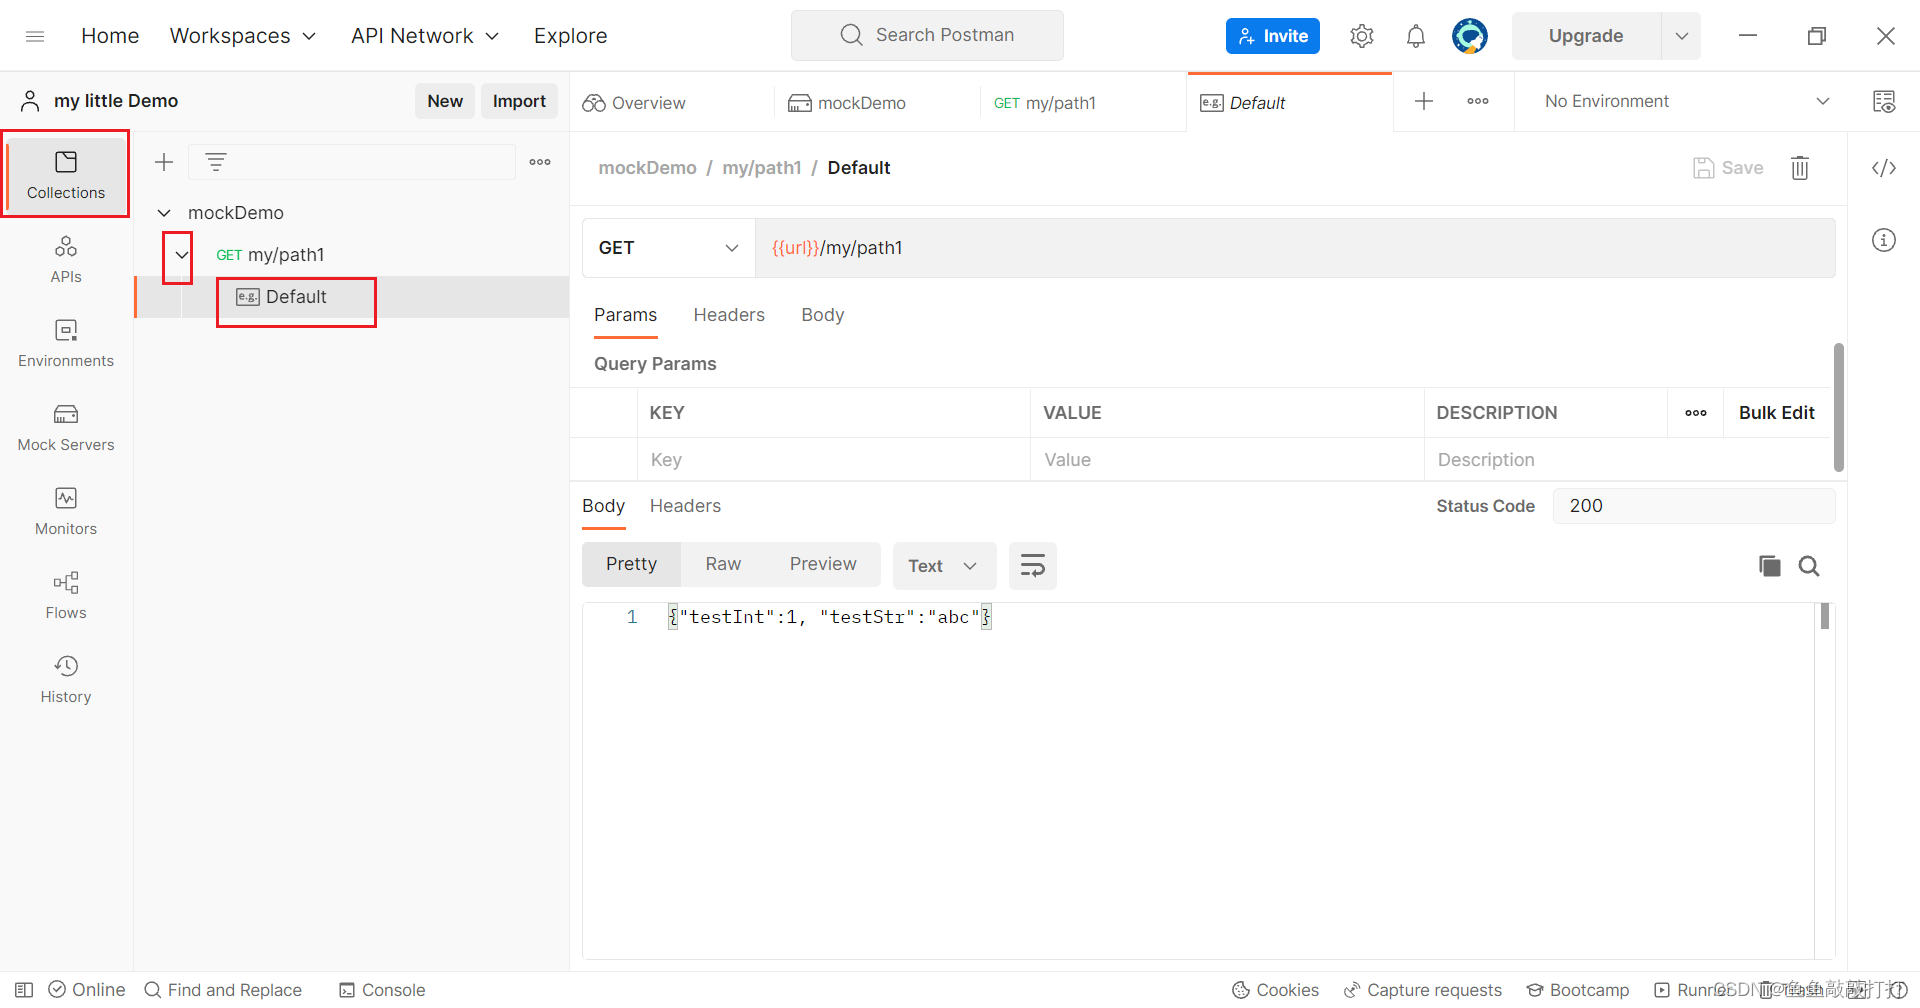
Task: Click the mockDemo breadcrumb link
Action: 647,168
